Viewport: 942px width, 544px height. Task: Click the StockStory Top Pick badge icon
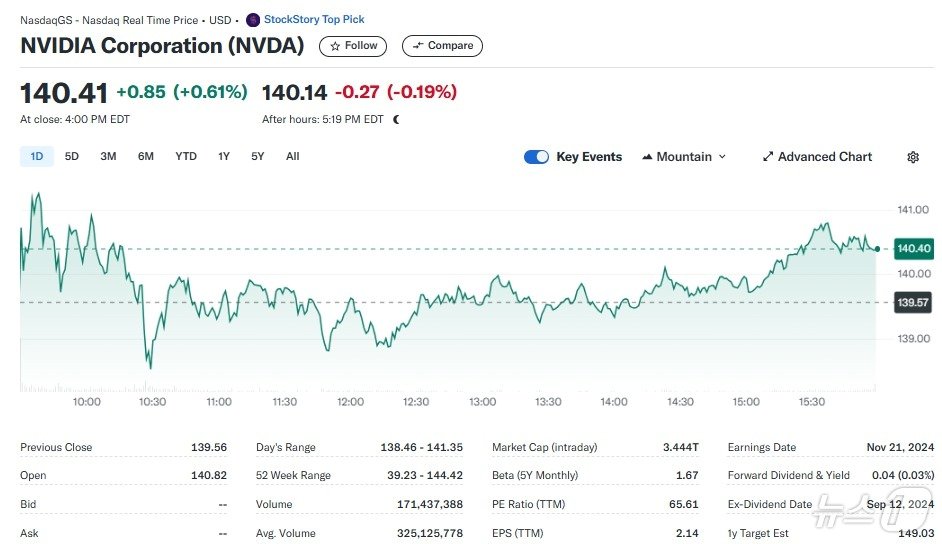(253, 20)
